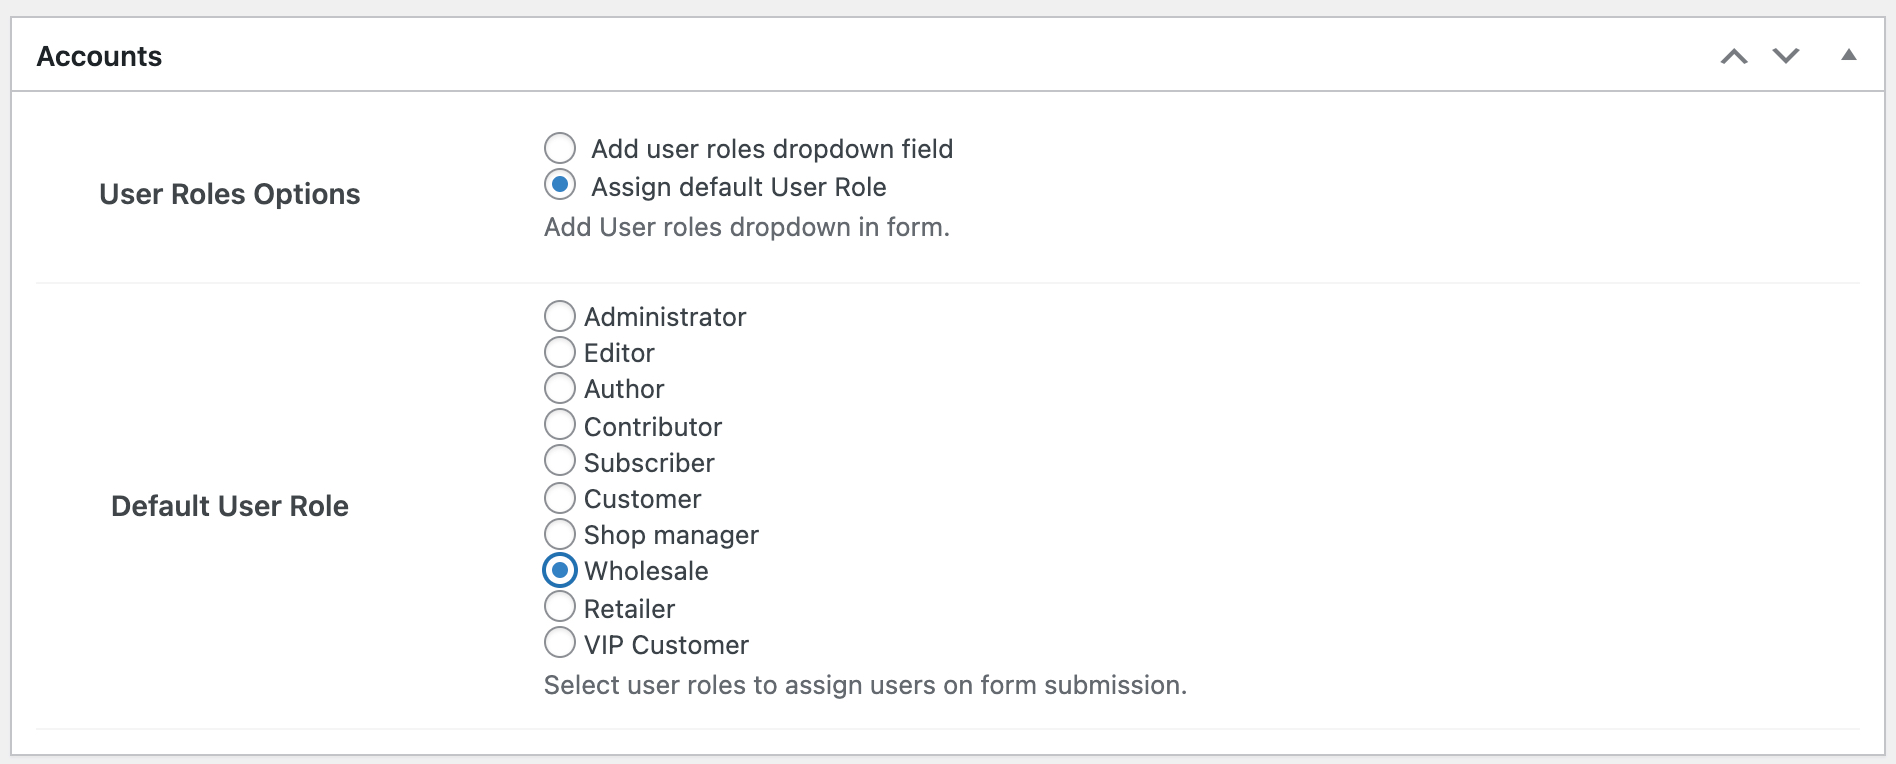This screenshot has width=1896, height=764.
Task: Click the Accounts panel heading
Action: coord(99,56)
